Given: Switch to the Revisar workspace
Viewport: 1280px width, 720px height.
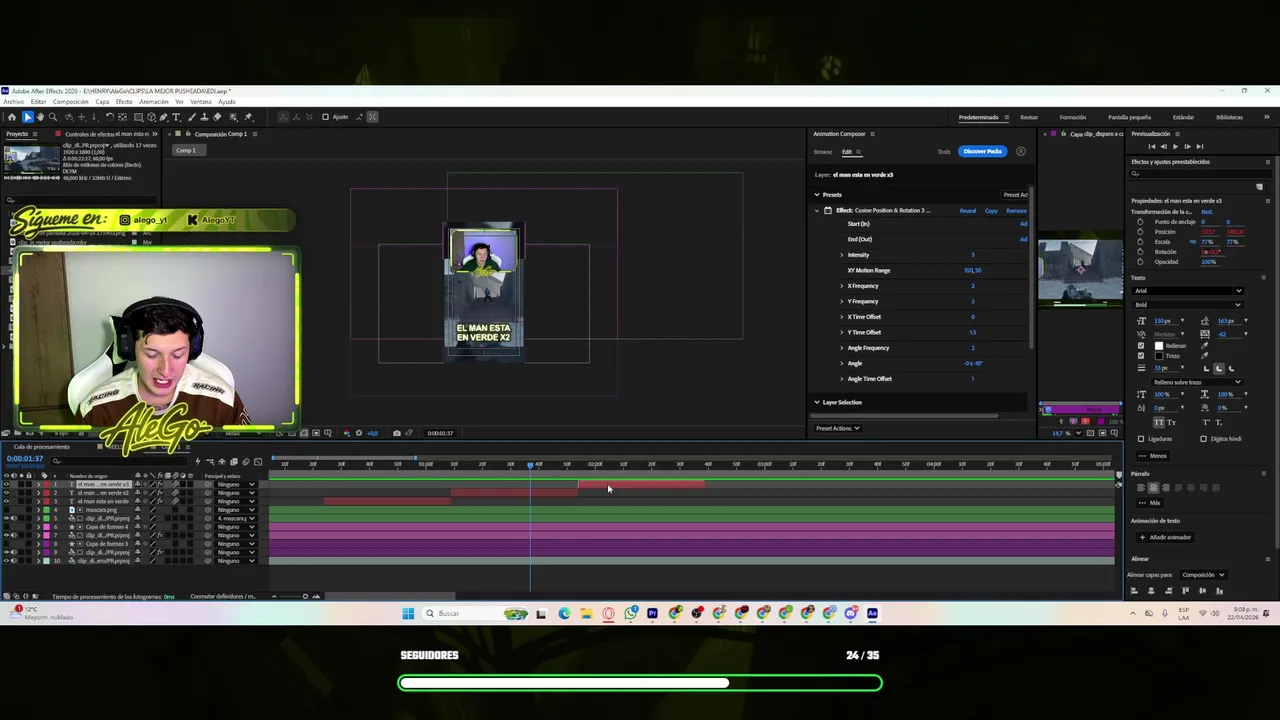Looking at the screenshot, I should coord(1029,117).
